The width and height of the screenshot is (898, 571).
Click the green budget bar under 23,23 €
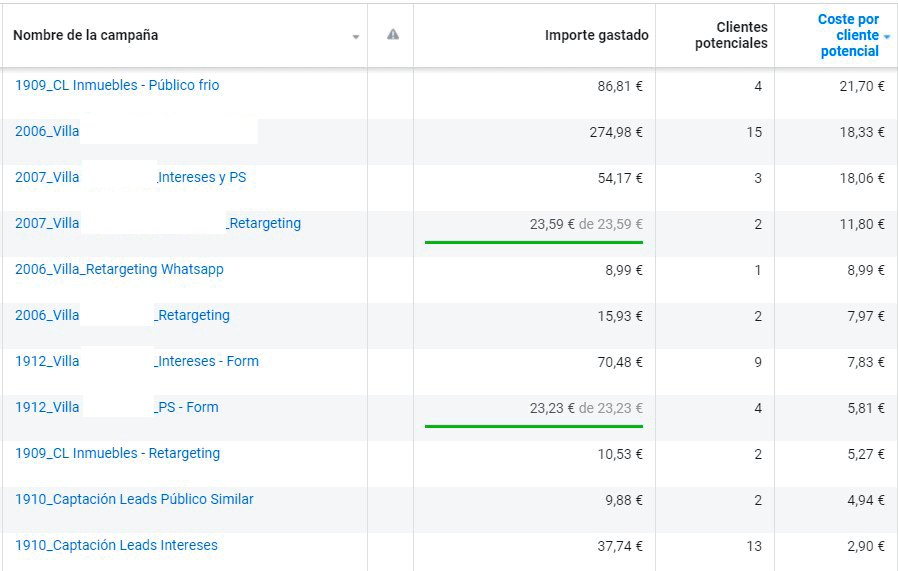(533, 426)
